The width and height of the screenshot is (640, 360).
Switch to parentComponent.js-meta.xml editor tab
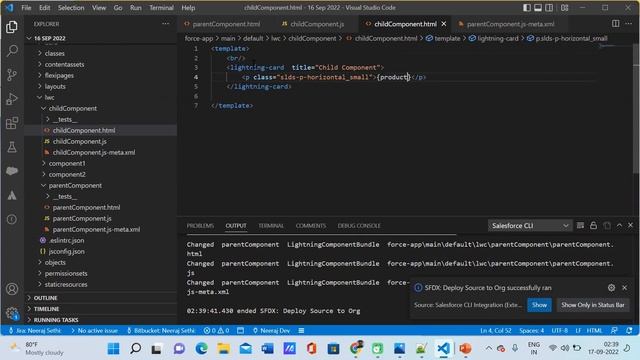[510, 24]
